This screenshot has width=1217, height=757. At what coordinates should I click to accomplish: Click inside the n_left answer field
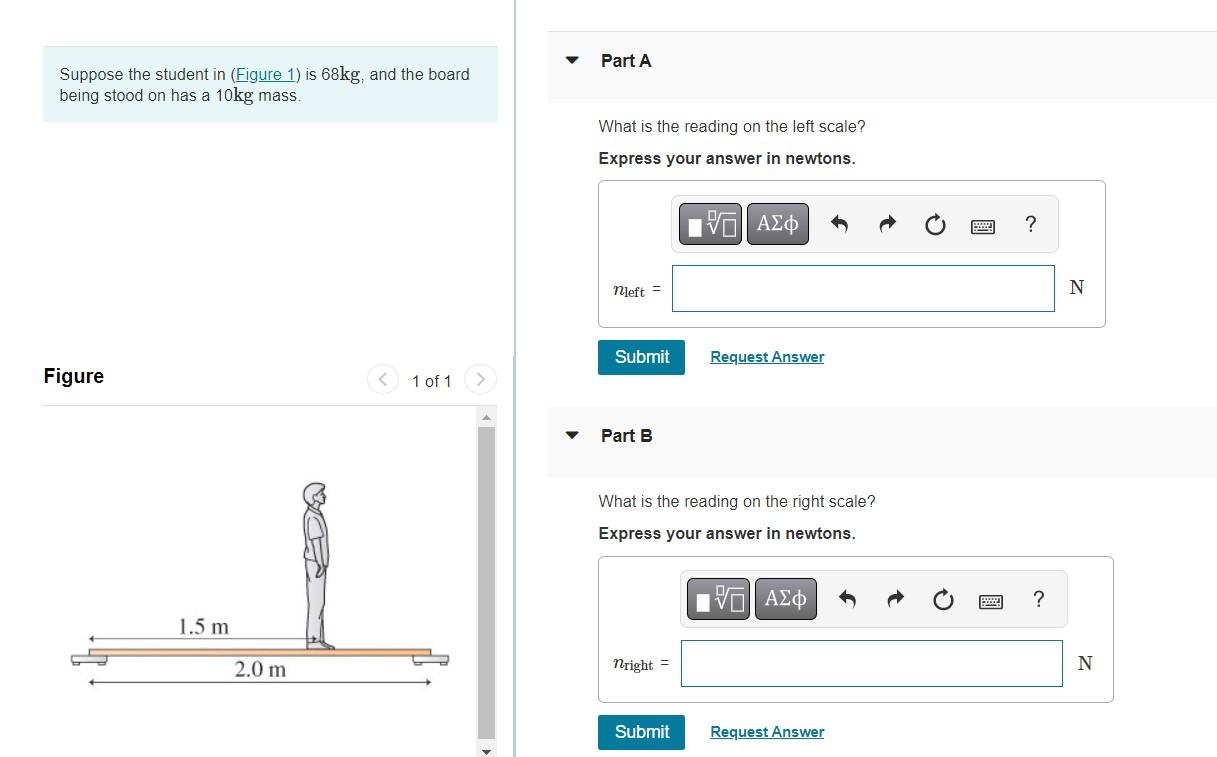862,288
